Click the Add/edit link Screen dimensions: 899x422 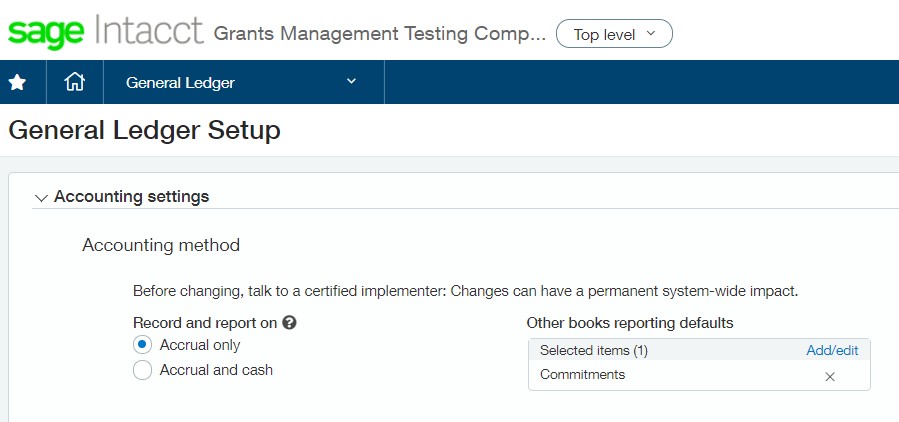tap(832, 350)
